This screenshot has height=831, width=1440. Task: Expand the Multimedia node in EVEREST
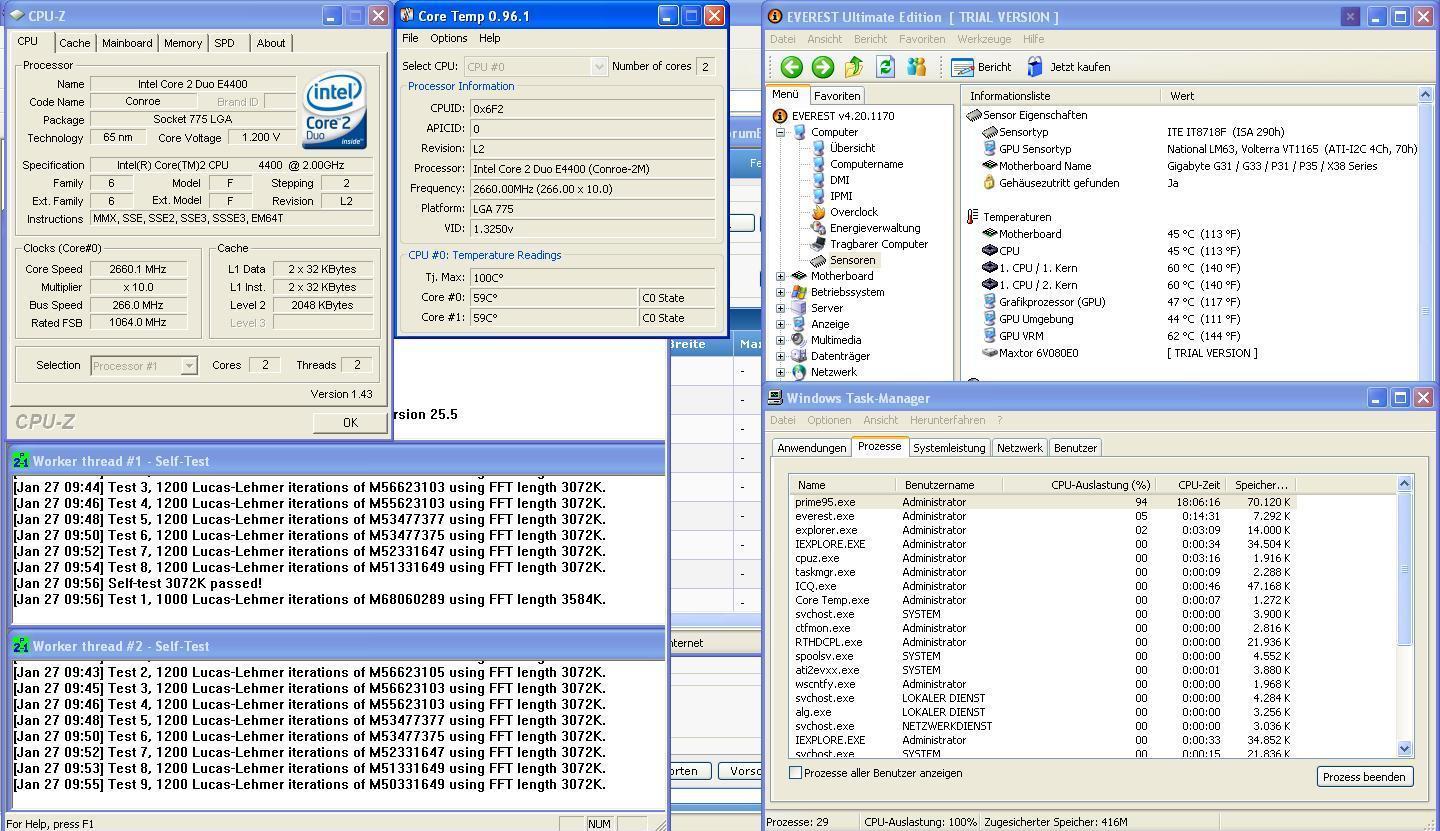click(781, 340)
